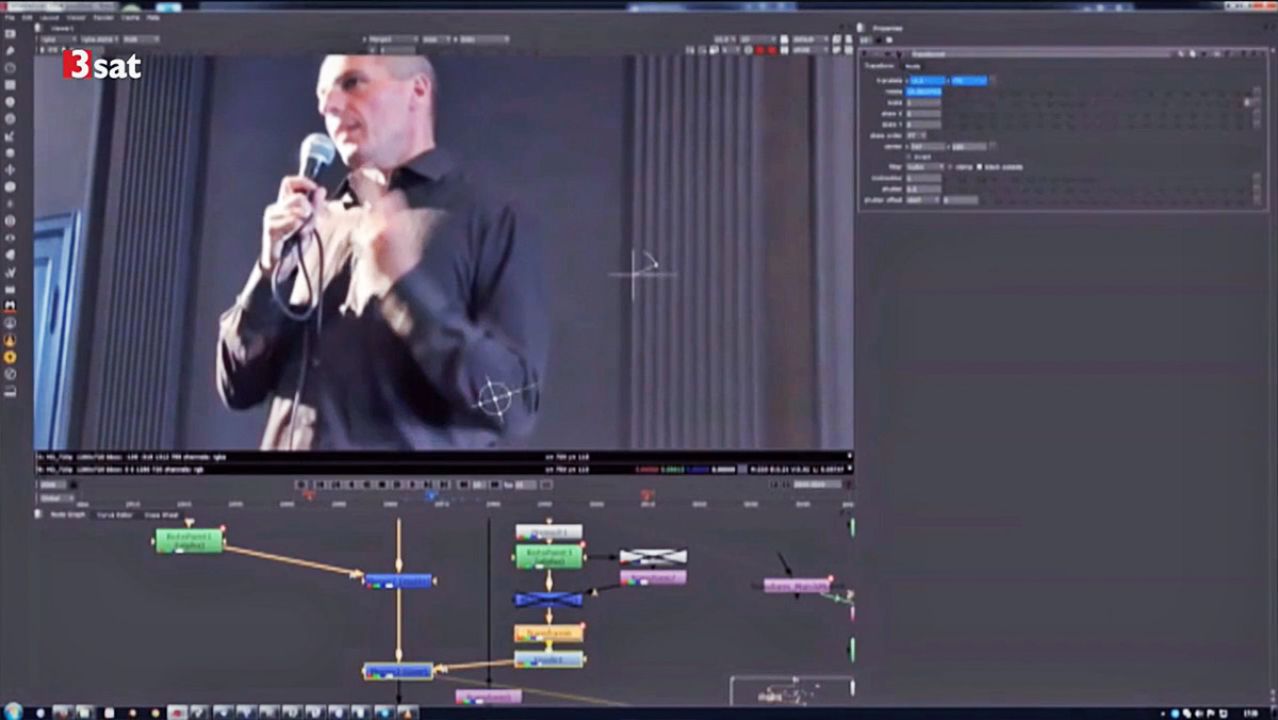The image size is (1278, 720).
Task: Open the Help menu
Action: pyautogui.click(x=153, y=18)
